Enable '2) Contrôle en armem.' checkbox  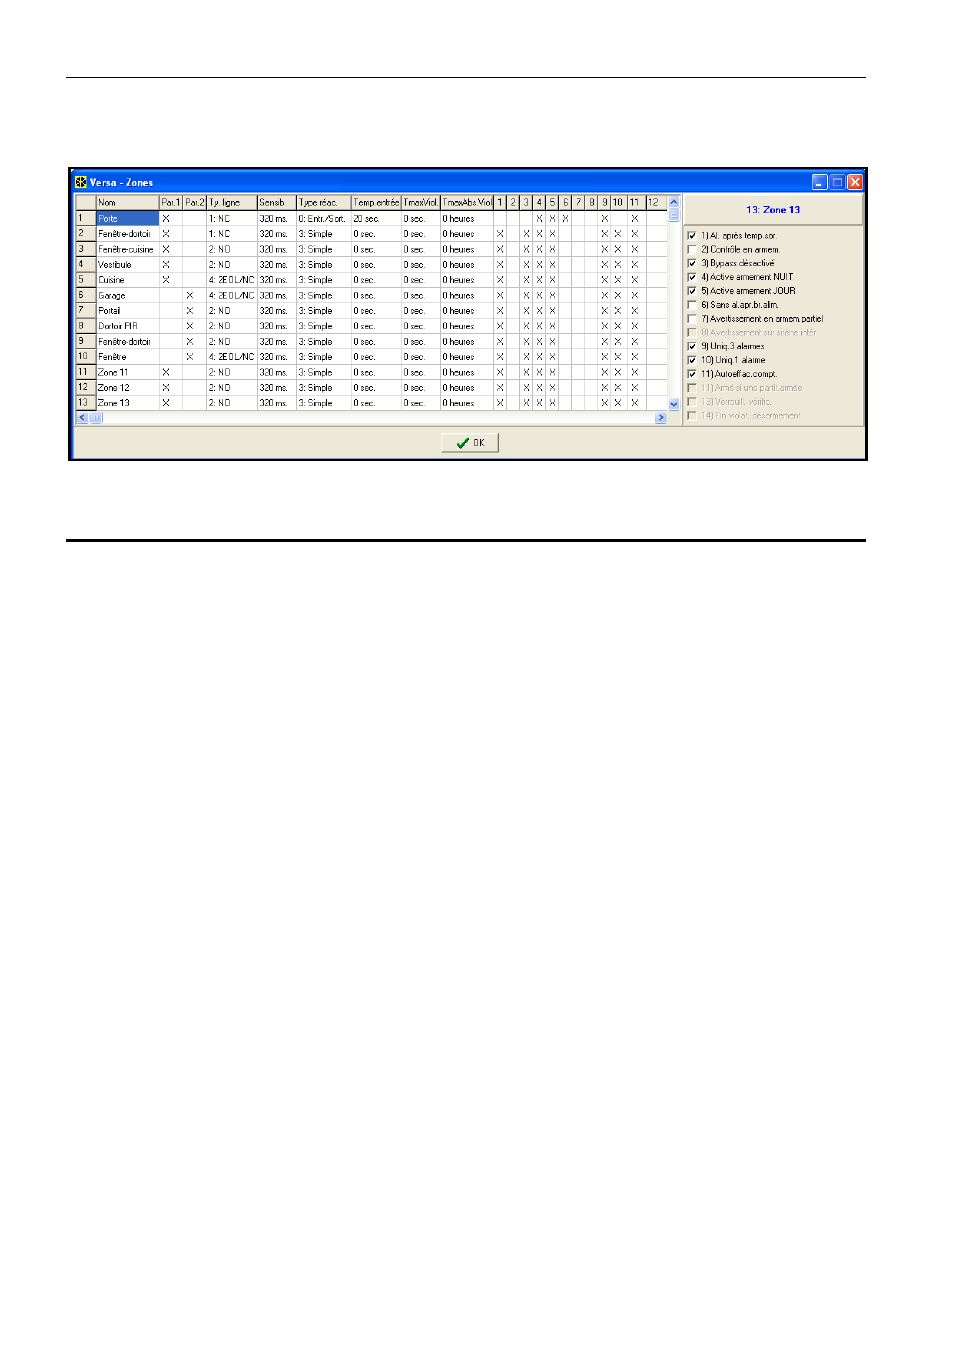[x=691, y=250]
